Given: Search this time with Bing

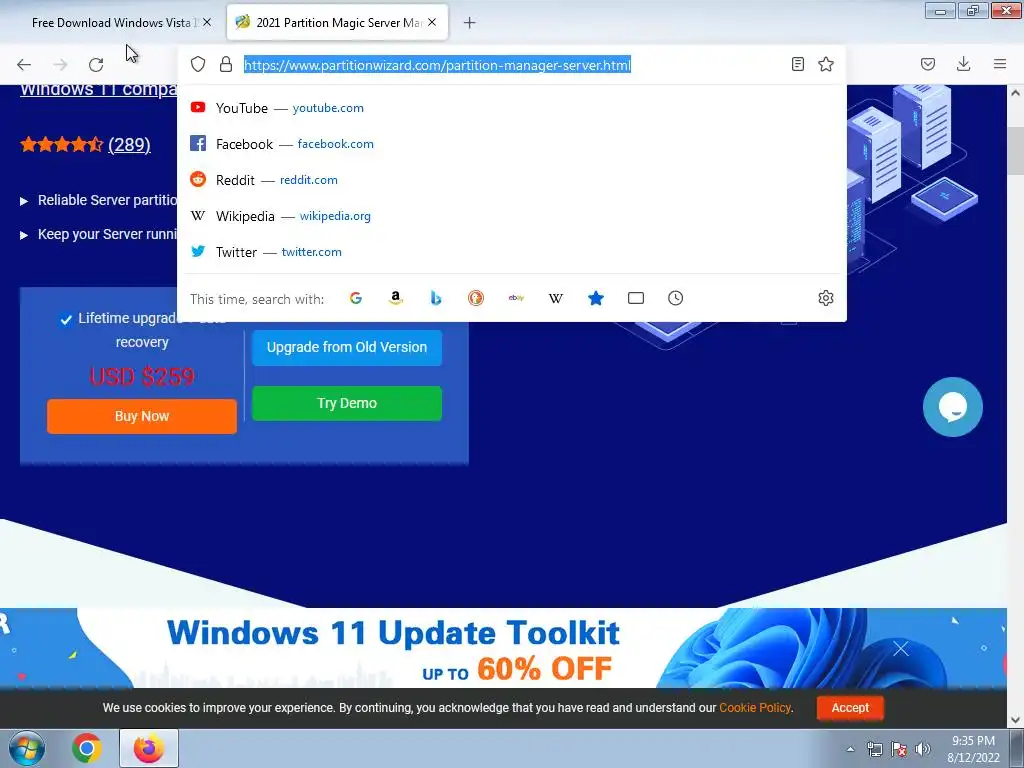Looking at the screenshot, I should 436,298.
